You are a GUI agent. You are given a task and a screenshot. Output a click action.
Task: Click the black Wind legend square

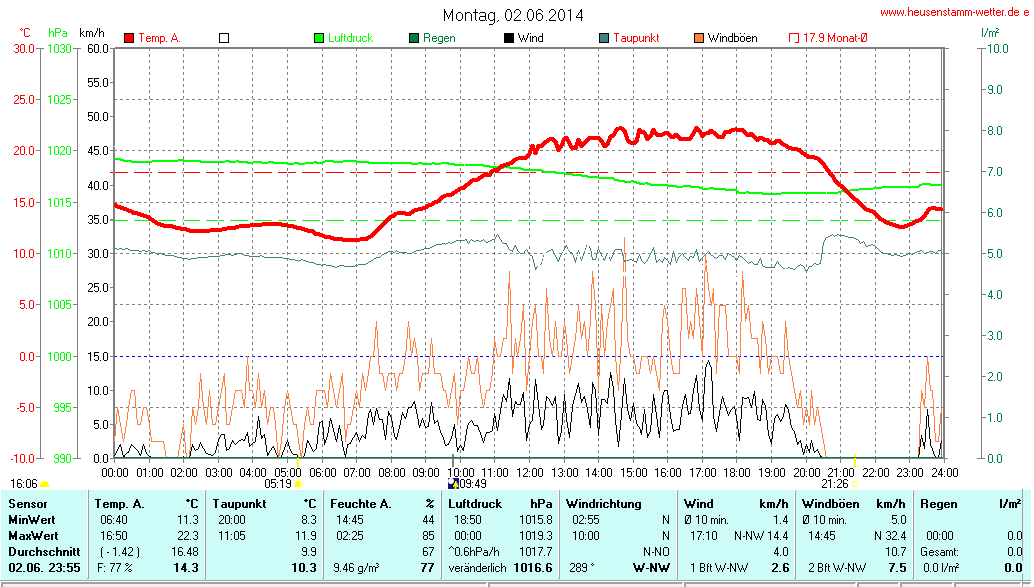click(509, 38)
